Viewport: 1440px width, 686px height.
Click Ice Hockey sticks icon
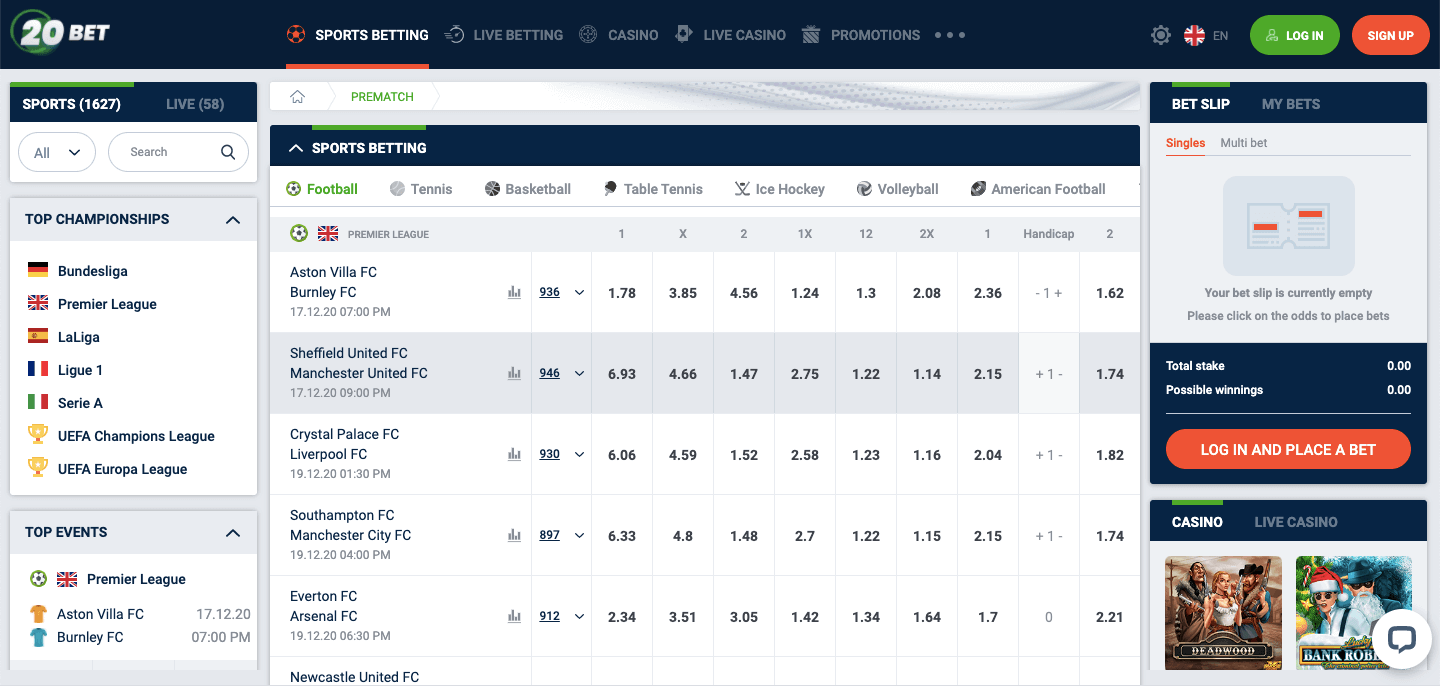(742, 189)
